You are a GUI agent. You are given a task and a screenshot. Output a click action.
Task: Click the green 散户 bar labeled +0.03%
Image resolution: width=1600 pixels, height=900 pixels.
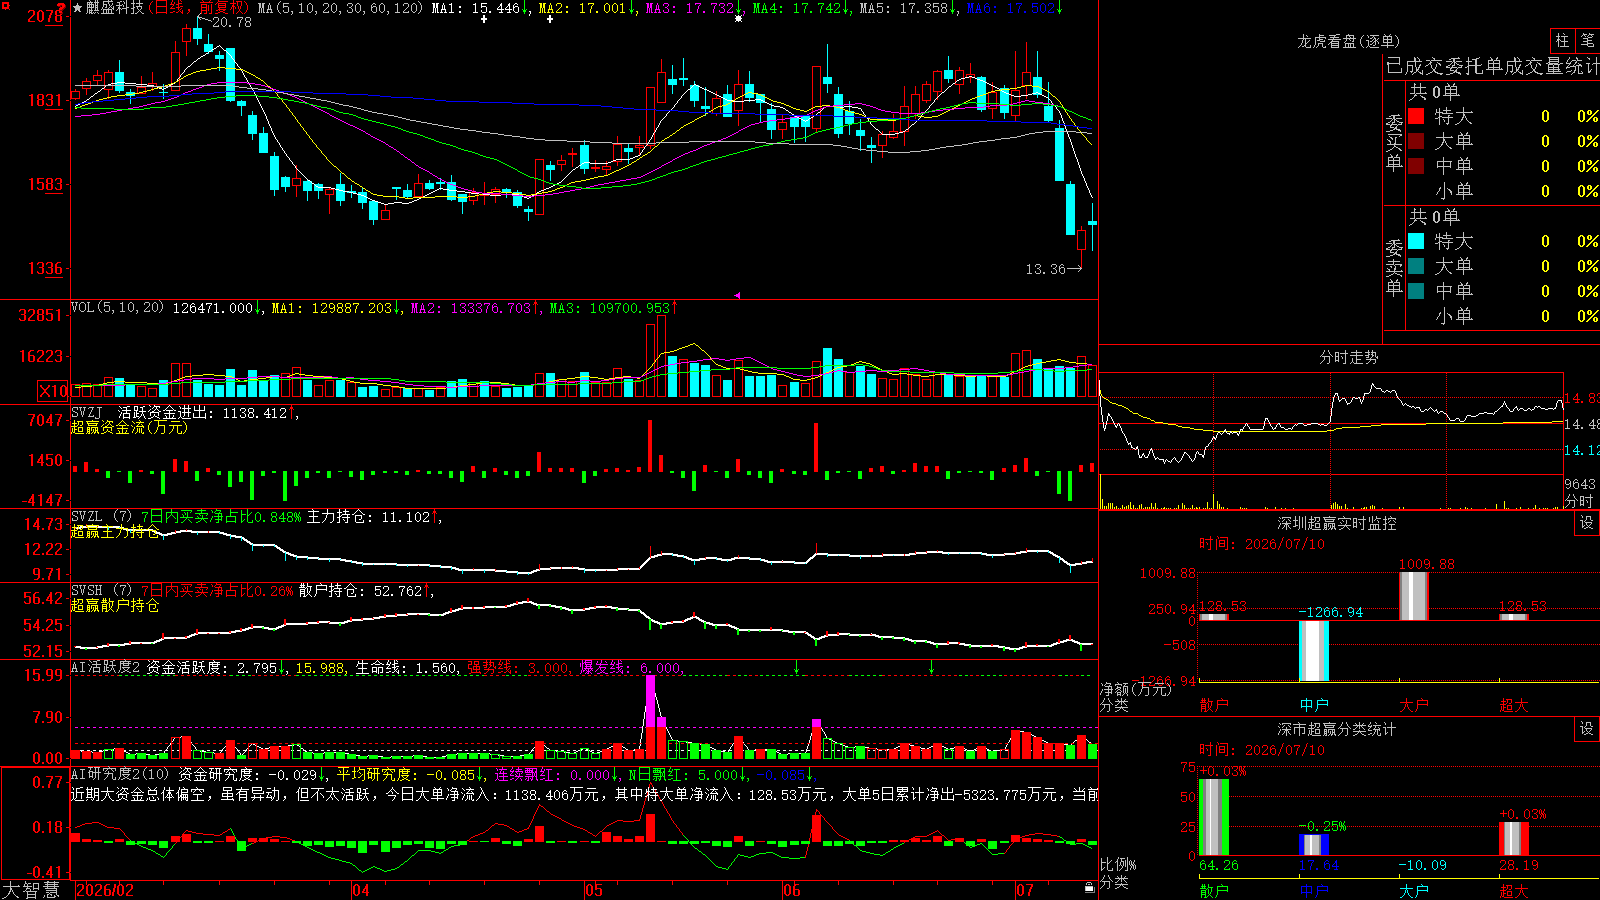tap(1214, 817)
